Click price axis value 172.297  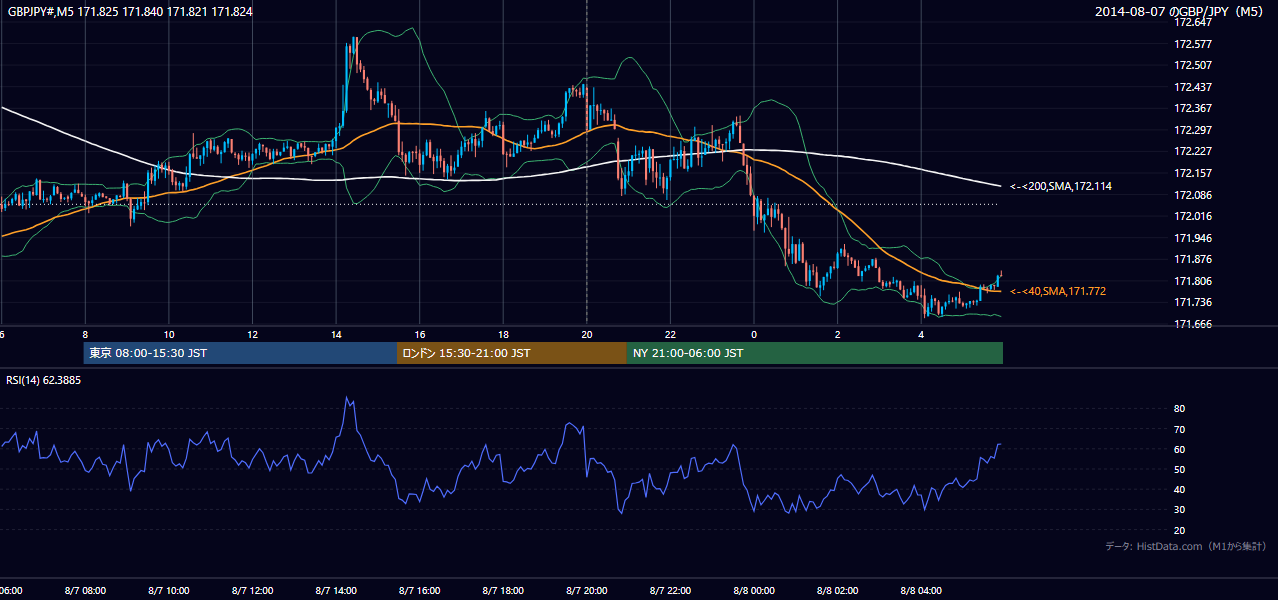[1192, 130]
